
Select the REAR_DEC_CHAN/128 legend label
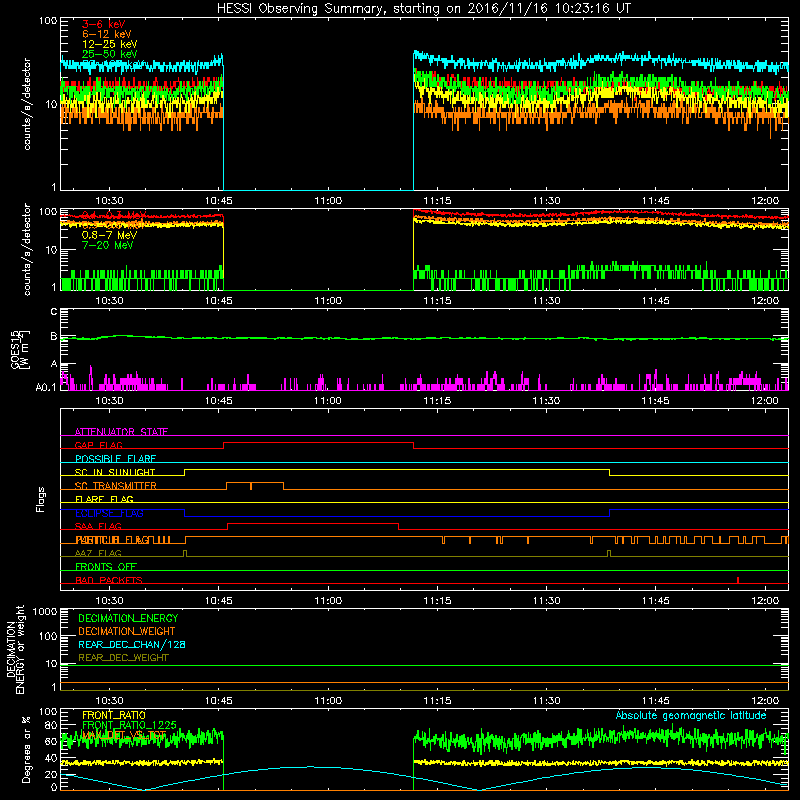point(132,644)
